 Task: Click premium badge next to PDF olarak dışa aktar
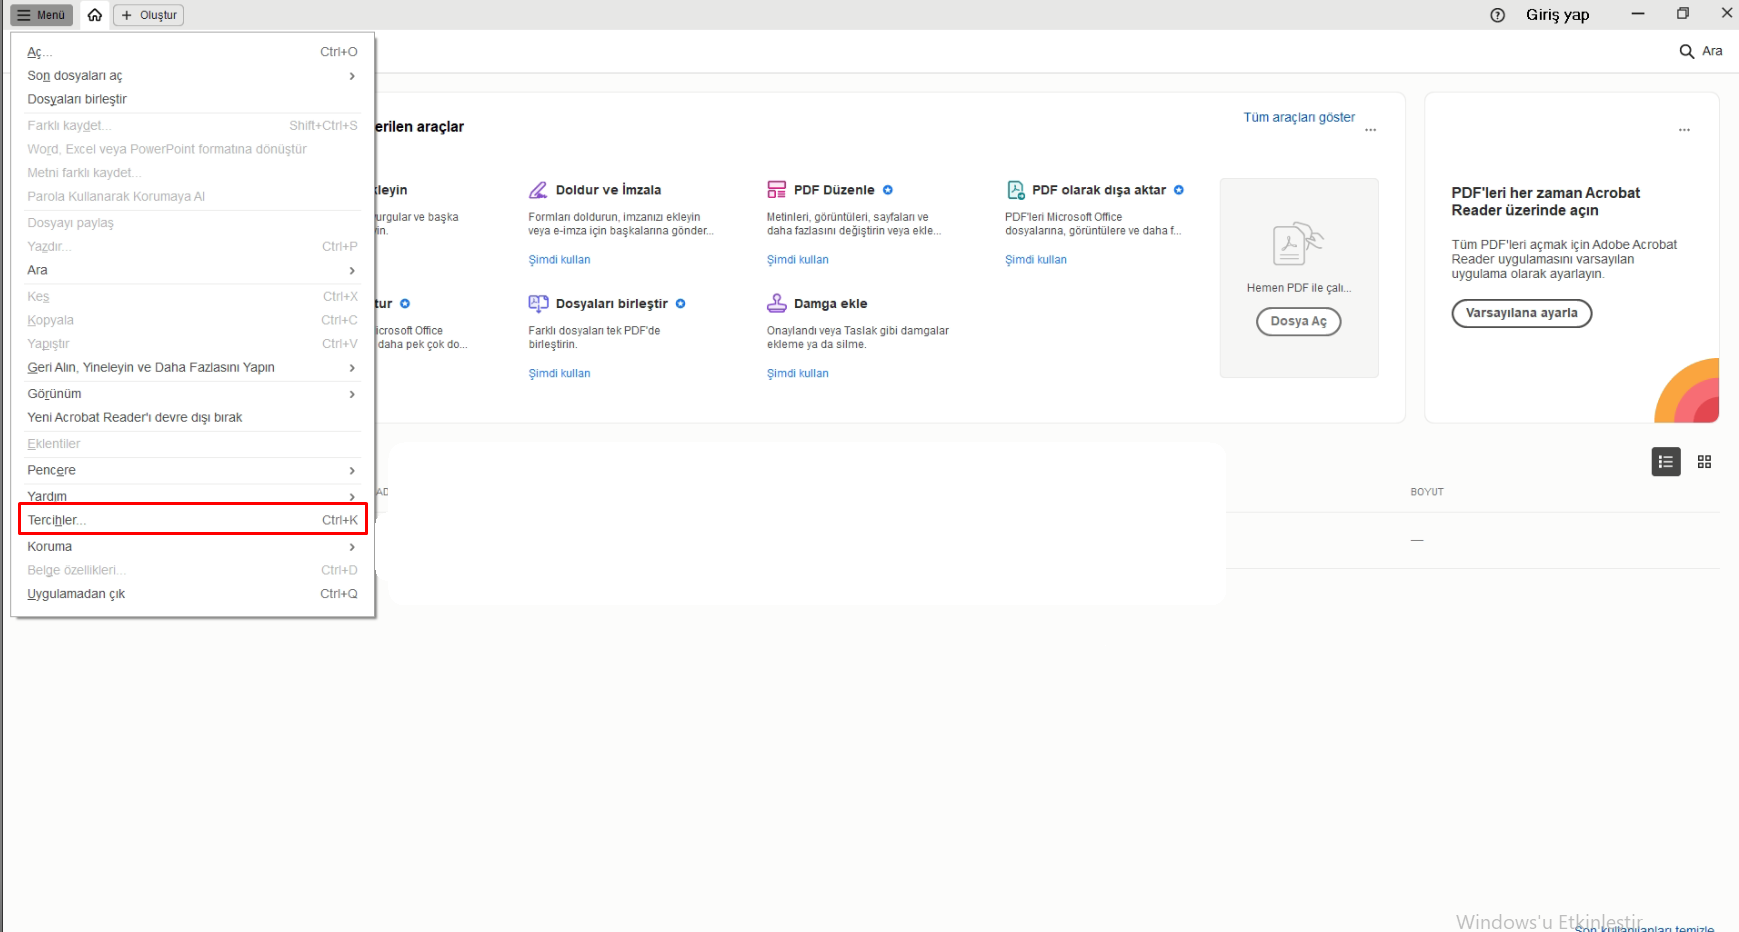click(1179, 190)
